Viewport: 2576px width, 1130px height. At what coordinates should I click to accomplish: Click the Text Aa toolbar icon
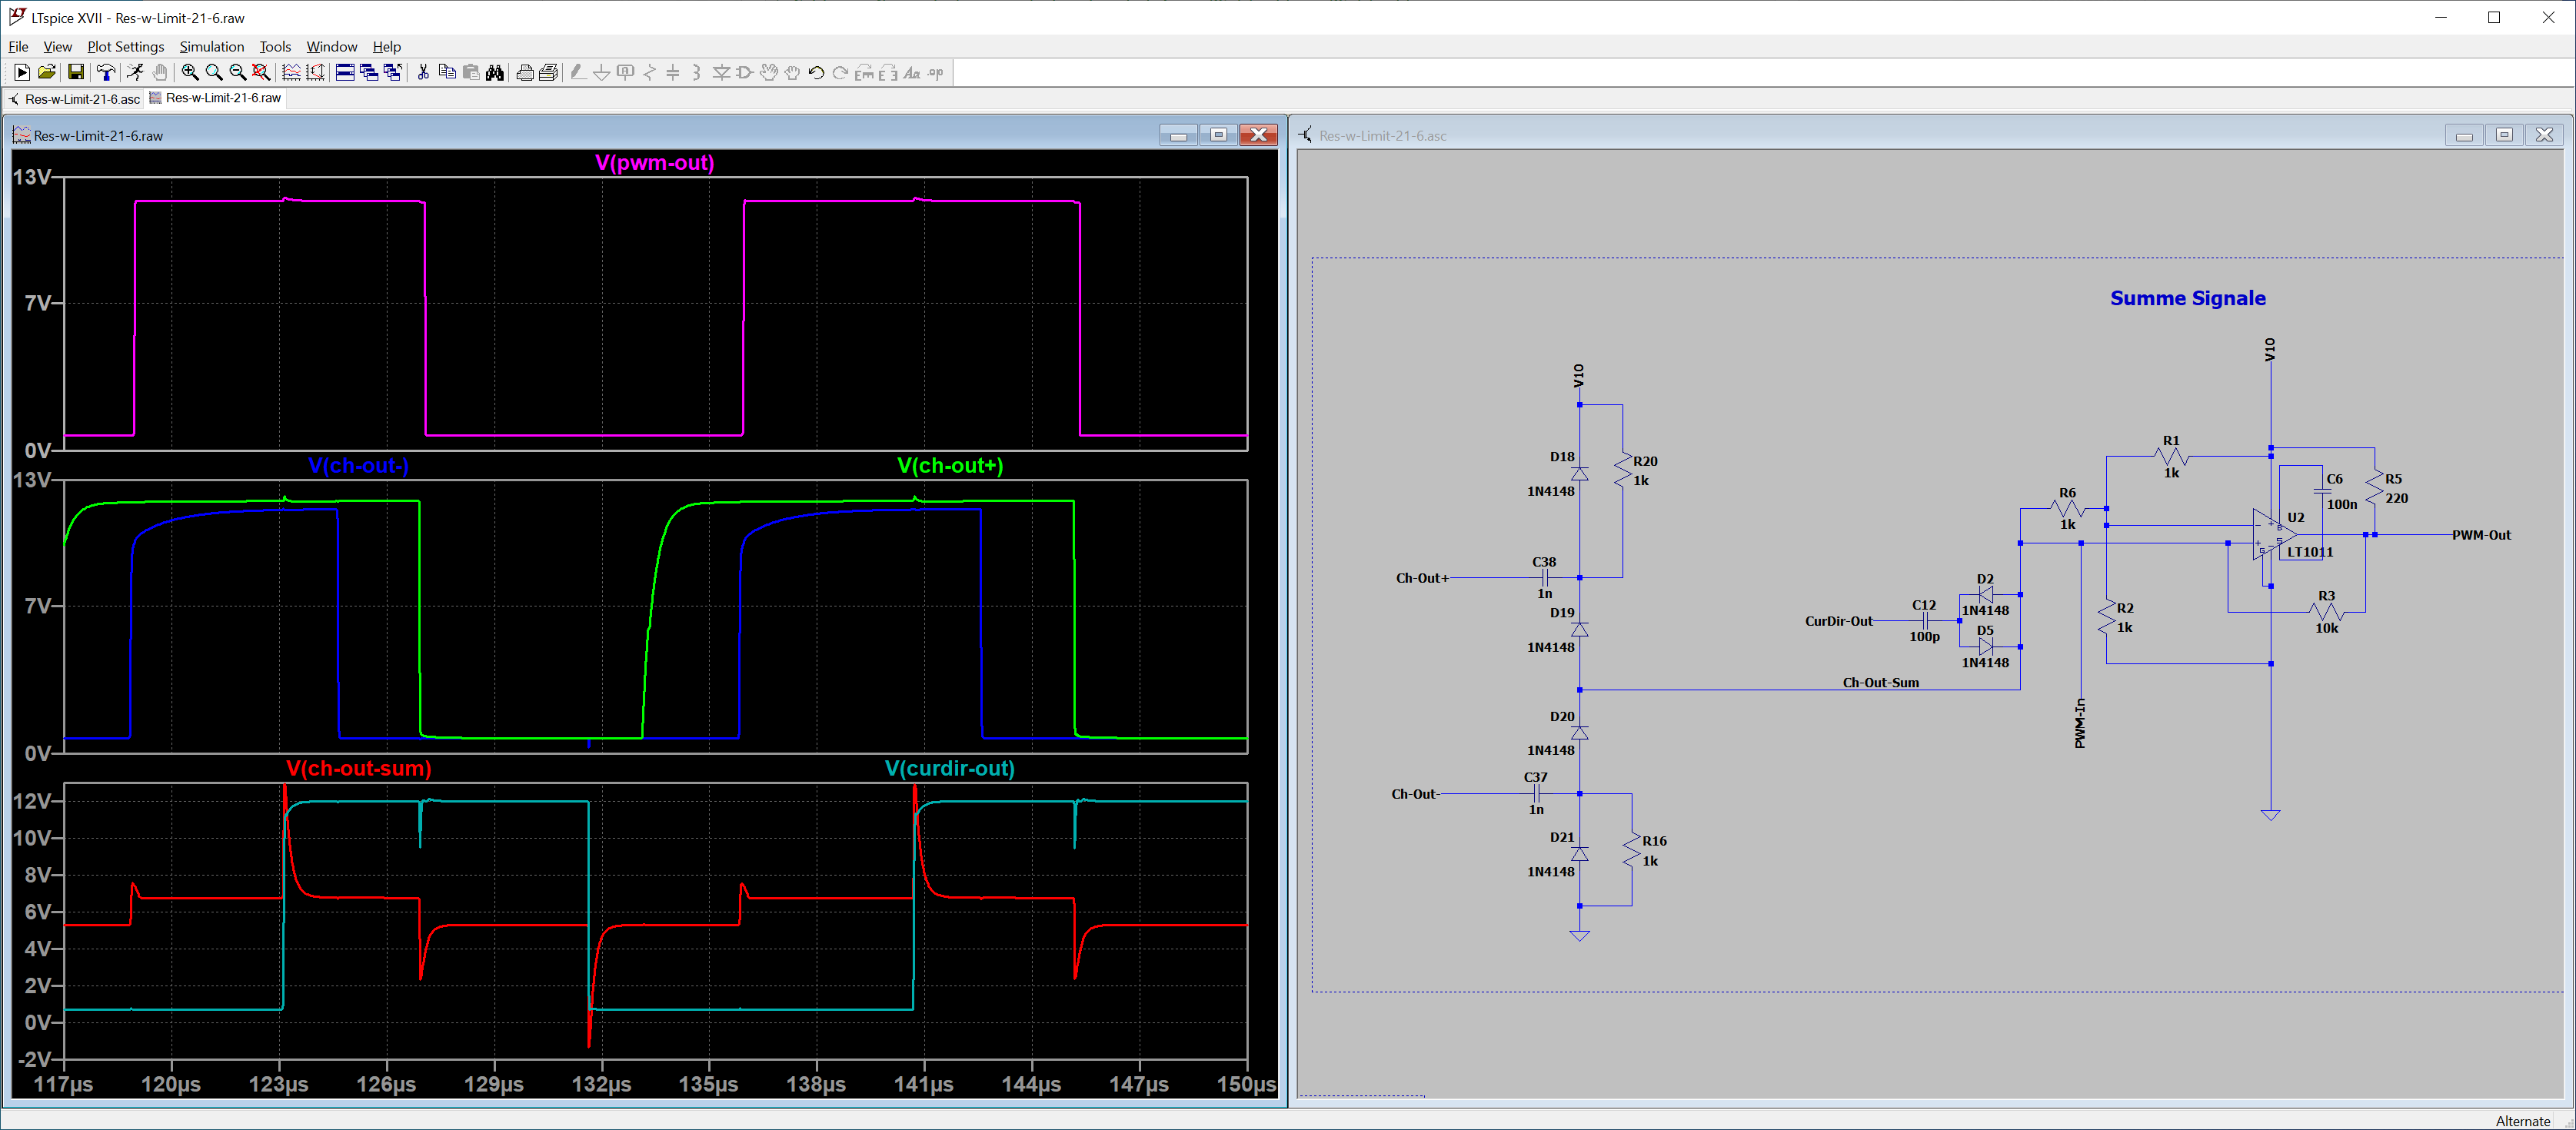(x=913, y=72)
